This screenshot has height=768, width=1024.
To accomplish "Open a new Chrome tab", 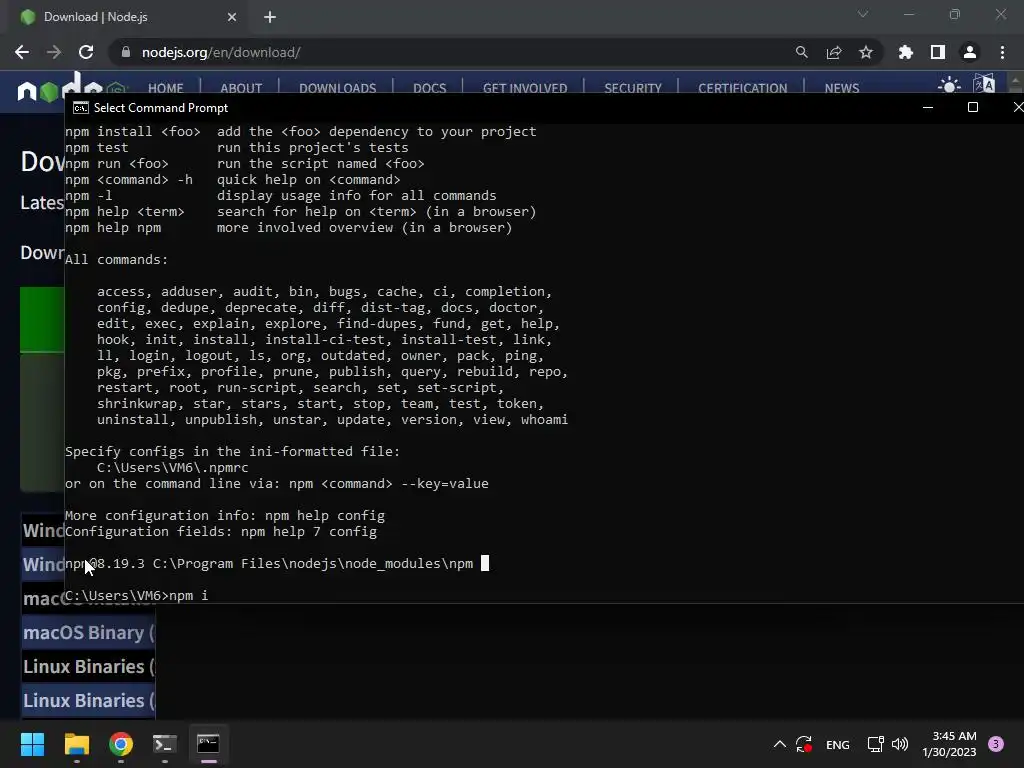I will click(x=270, y=17).
